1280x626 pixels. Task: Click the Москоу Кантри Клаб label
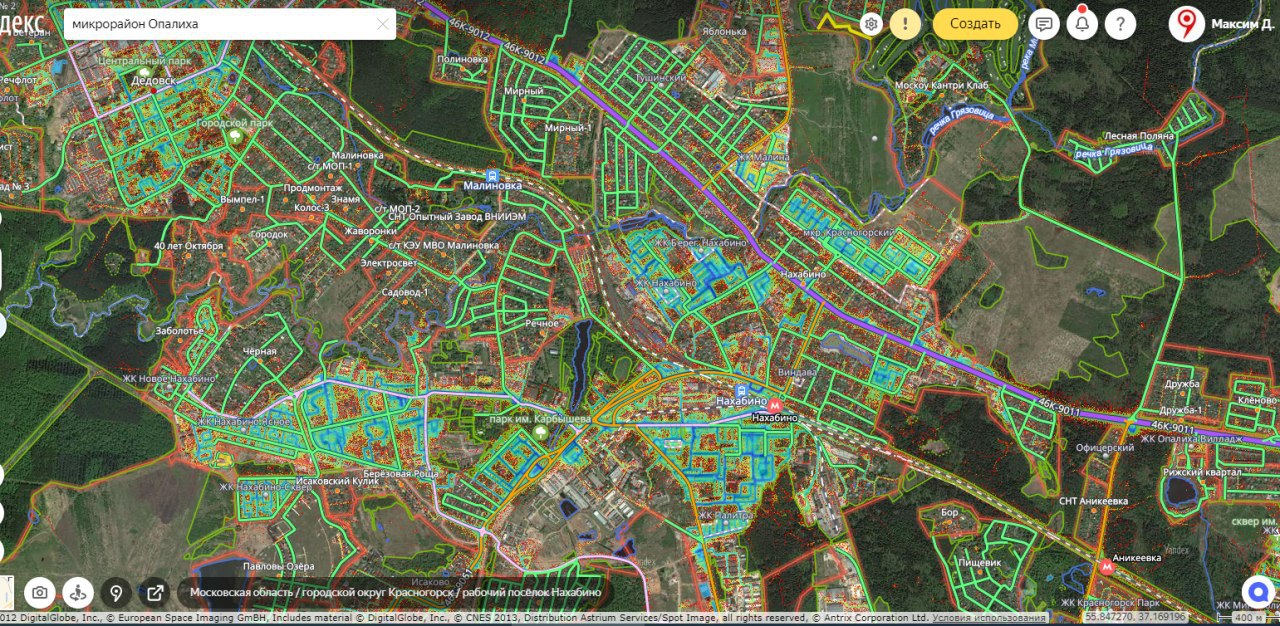pos(941,86)
